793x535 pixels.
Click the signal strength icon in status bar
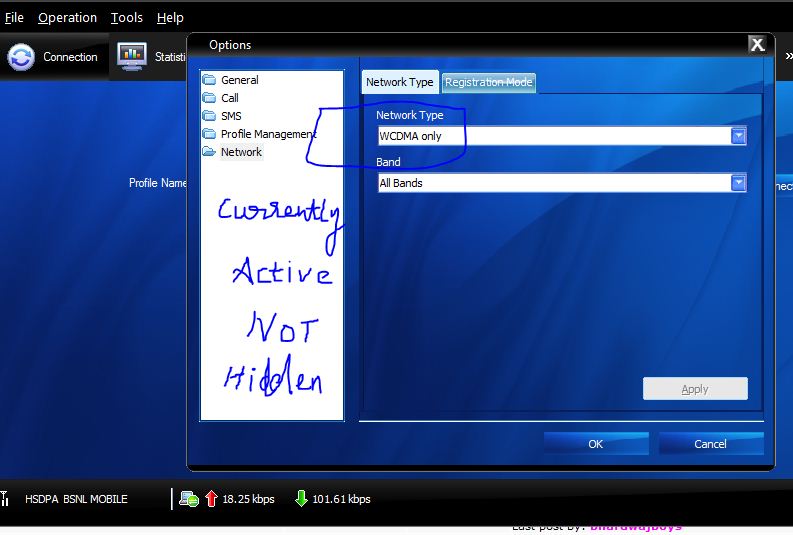6,498
